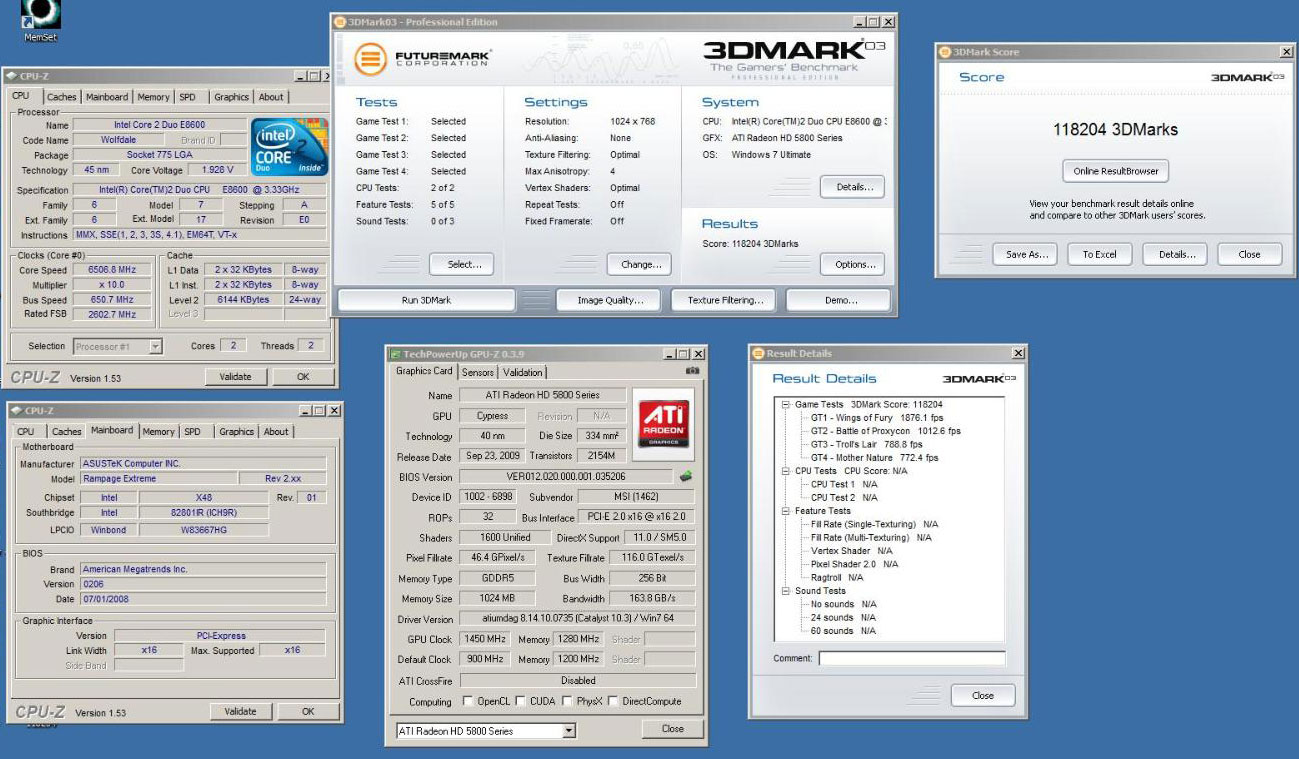
Task: Open the MemSet desktop shortcut
Action: pos(40,14)
